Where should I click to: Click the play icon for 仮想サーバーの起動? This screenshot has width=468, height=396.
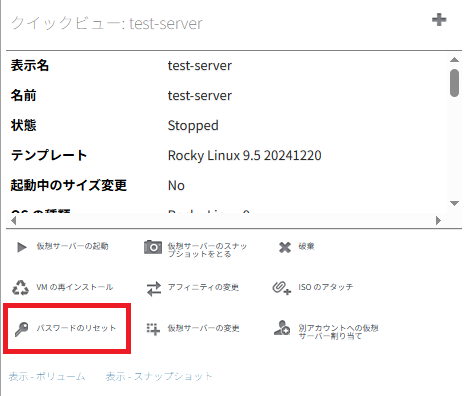(22, 247)
